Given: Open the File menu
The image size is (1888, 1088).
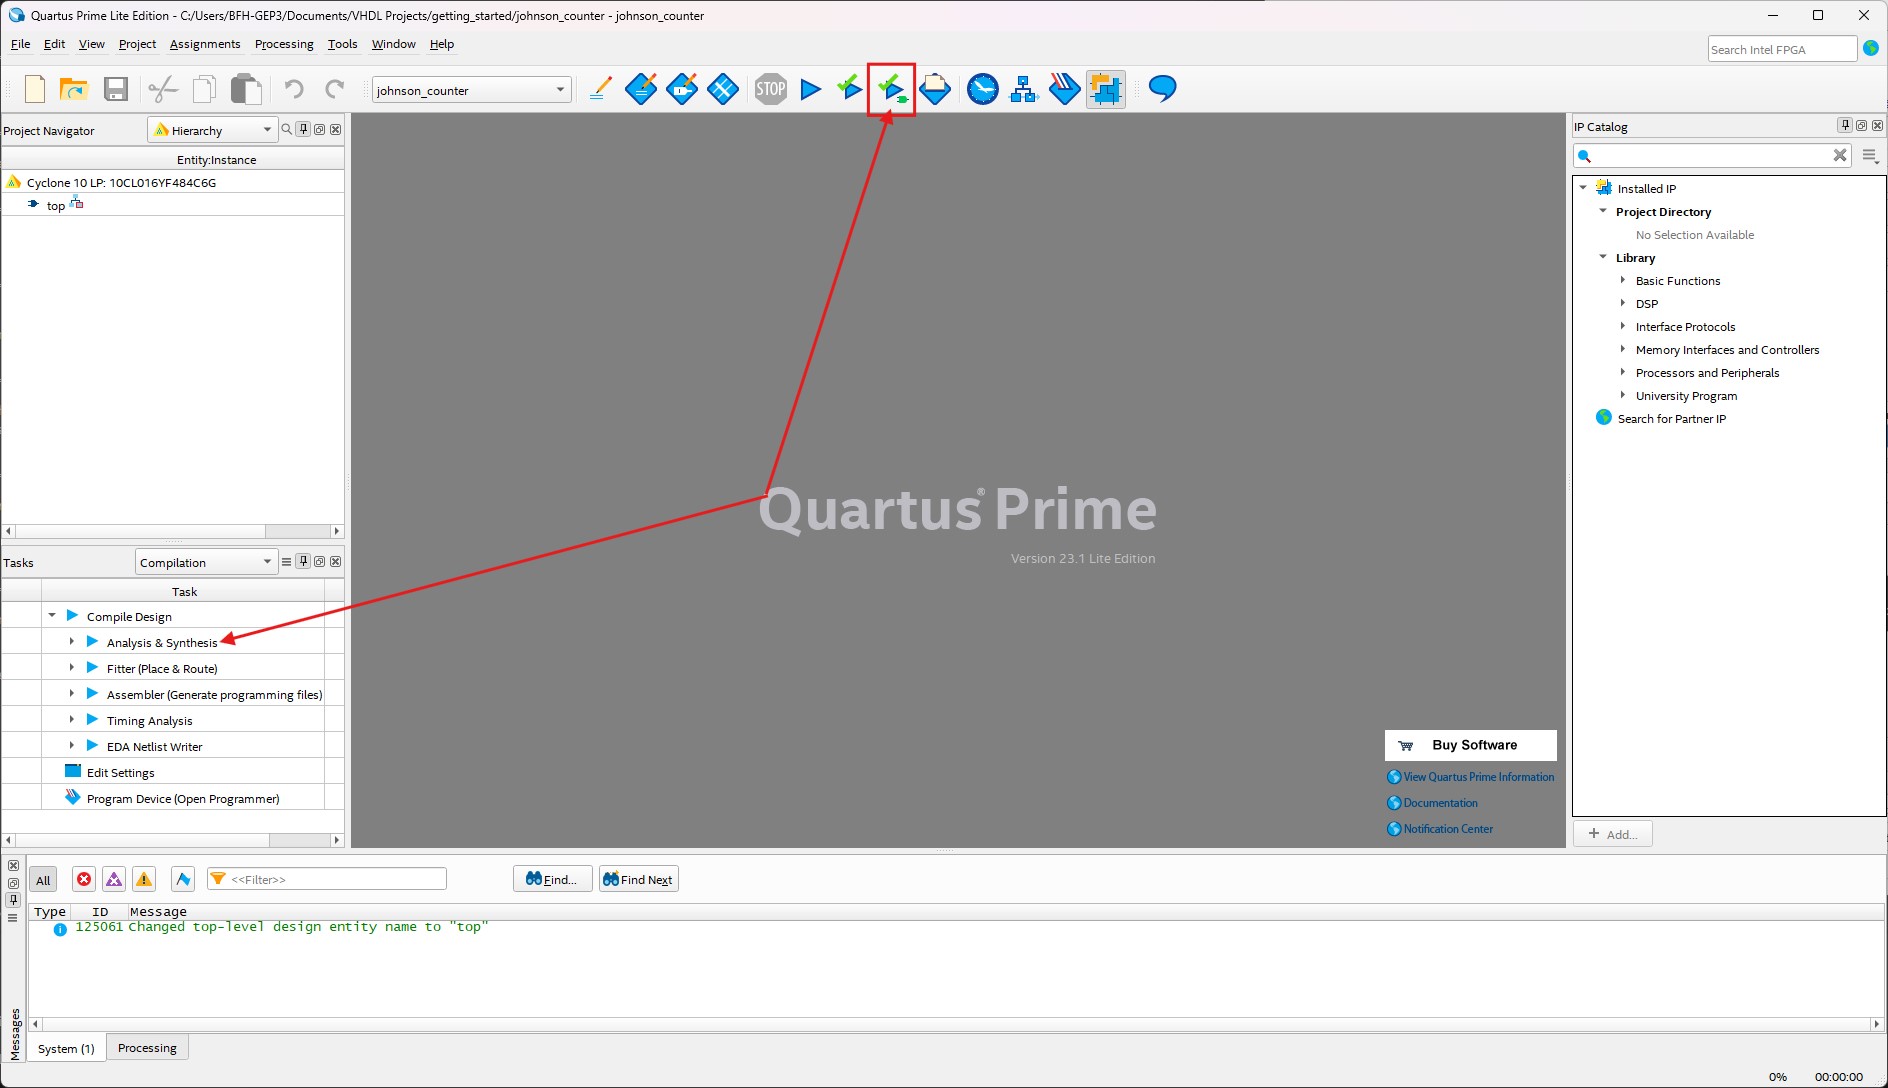Looking at the screenshot, I should click(20, 44).
